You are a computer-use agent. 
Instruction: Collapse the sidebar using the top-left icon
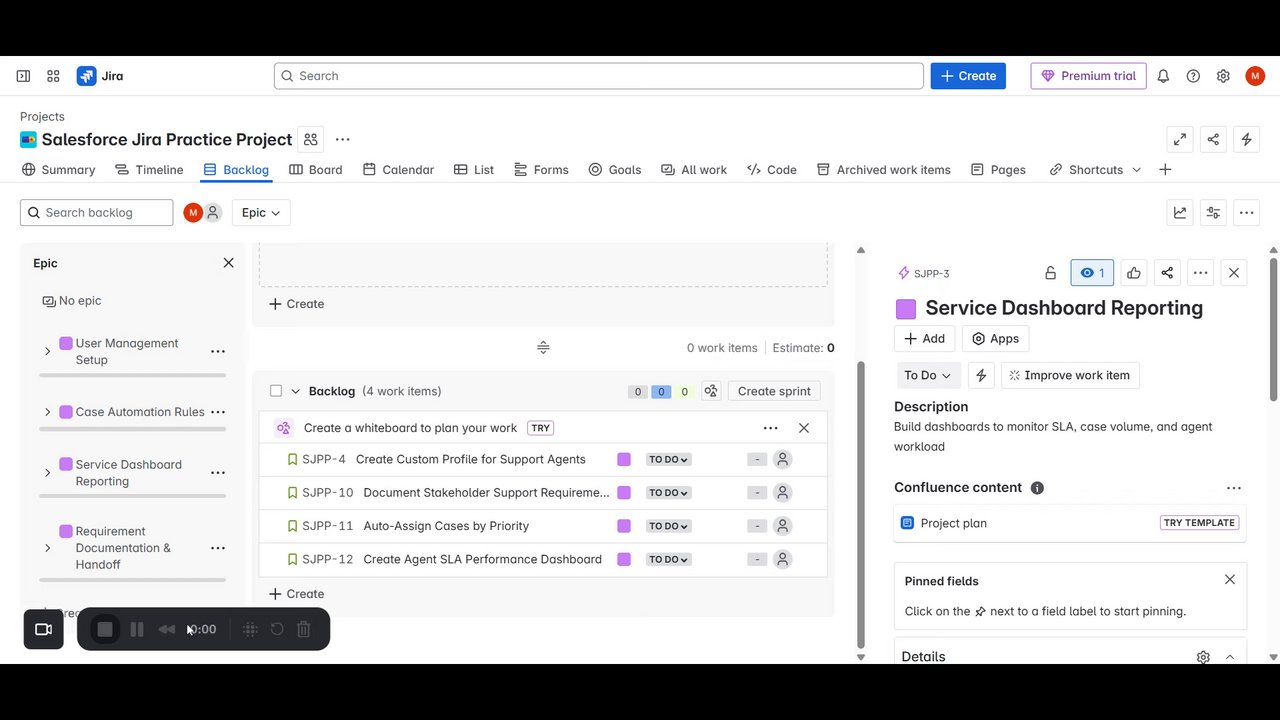(23, 76)
